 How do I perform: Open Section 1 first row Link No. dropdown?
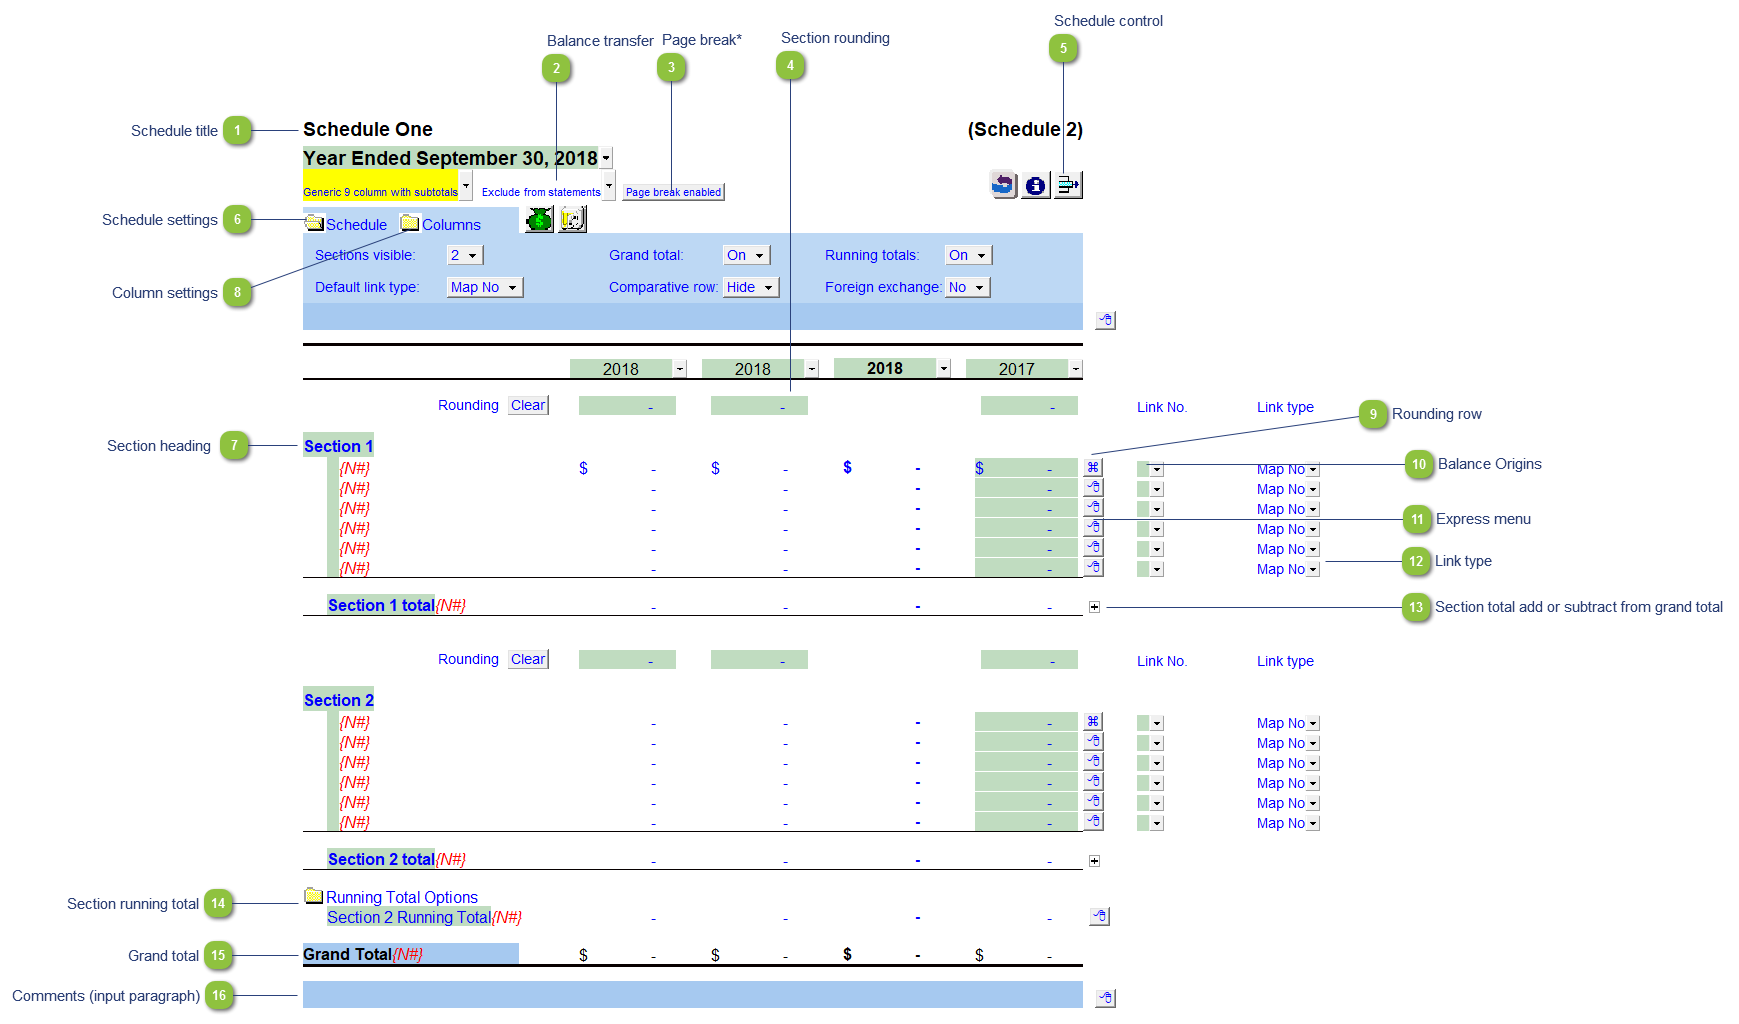tap(1156, 469)
